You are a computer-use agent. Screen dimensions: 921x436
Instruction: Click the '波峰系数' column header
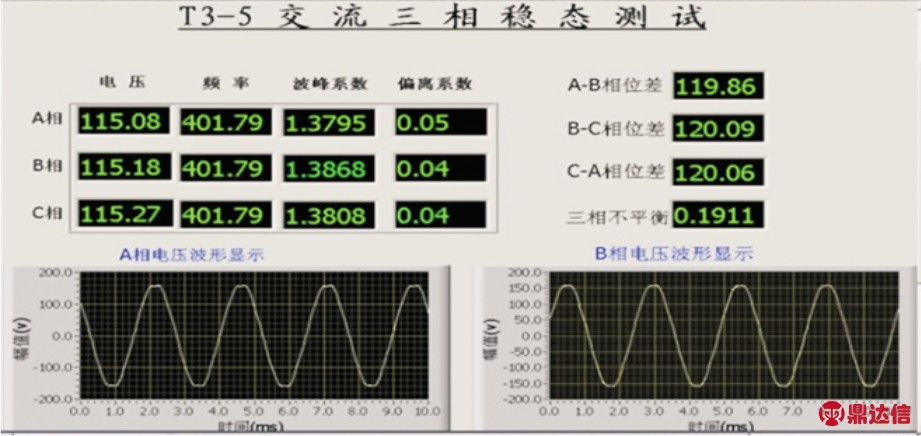point(330,84)
